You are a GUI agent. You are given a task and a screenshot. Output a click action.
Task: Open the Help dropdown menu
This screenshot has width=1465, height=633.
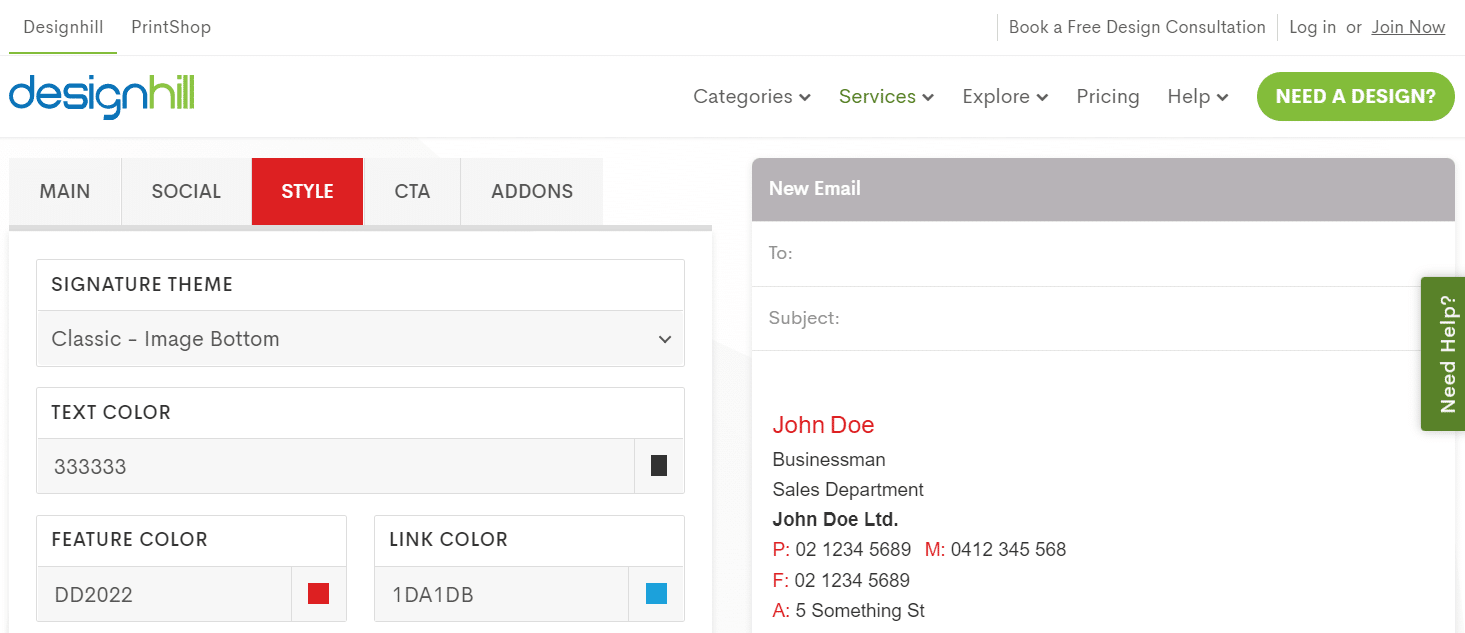[x=1197, y=97]
